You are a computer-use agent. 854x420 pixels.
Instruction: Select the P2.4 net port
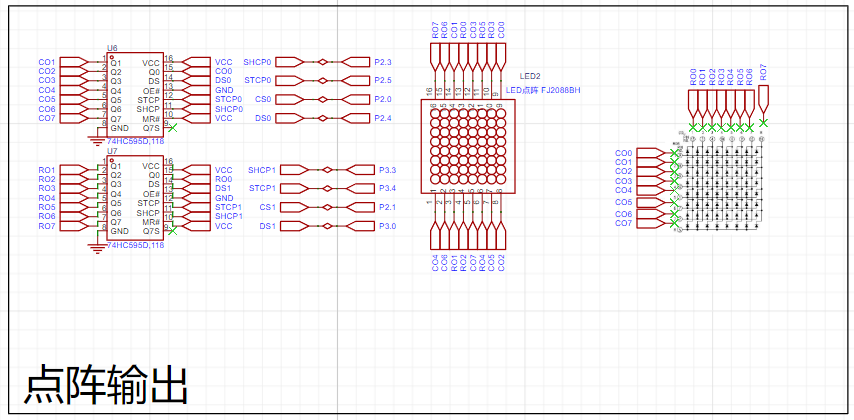tap(356, 118)
